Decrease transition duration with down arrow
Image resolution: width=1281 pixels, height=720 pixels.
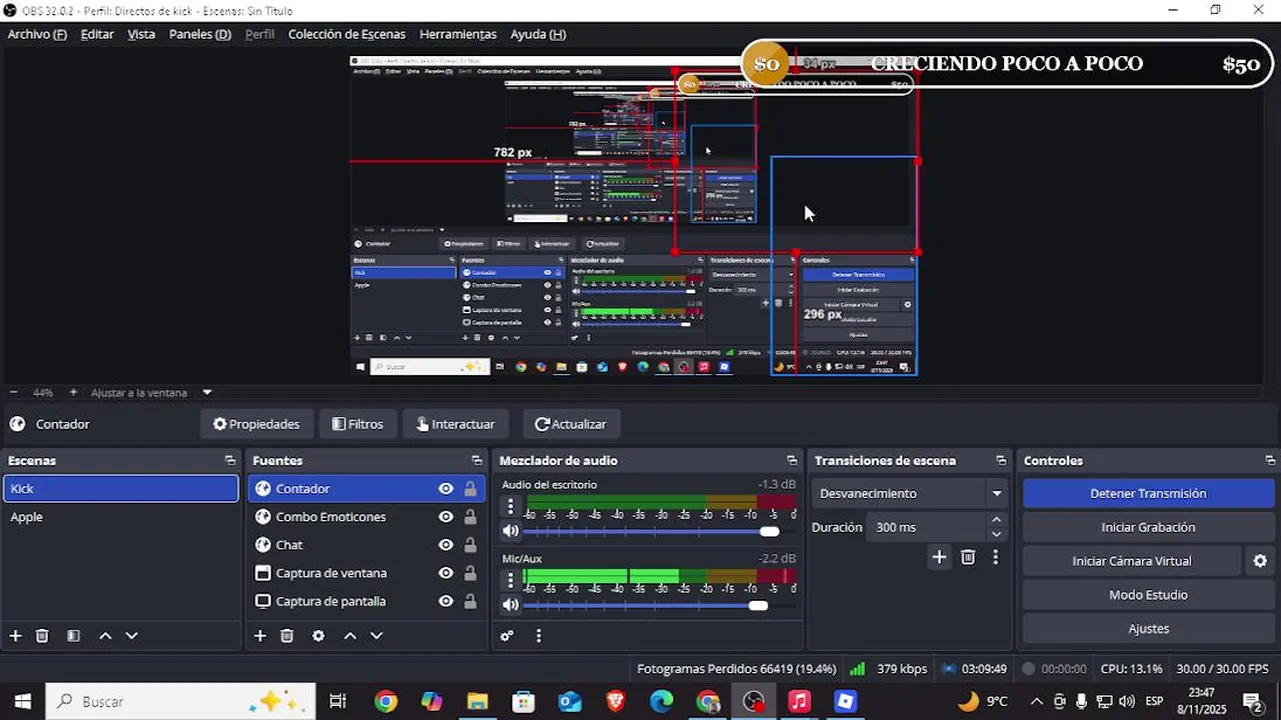coord(996,534)
